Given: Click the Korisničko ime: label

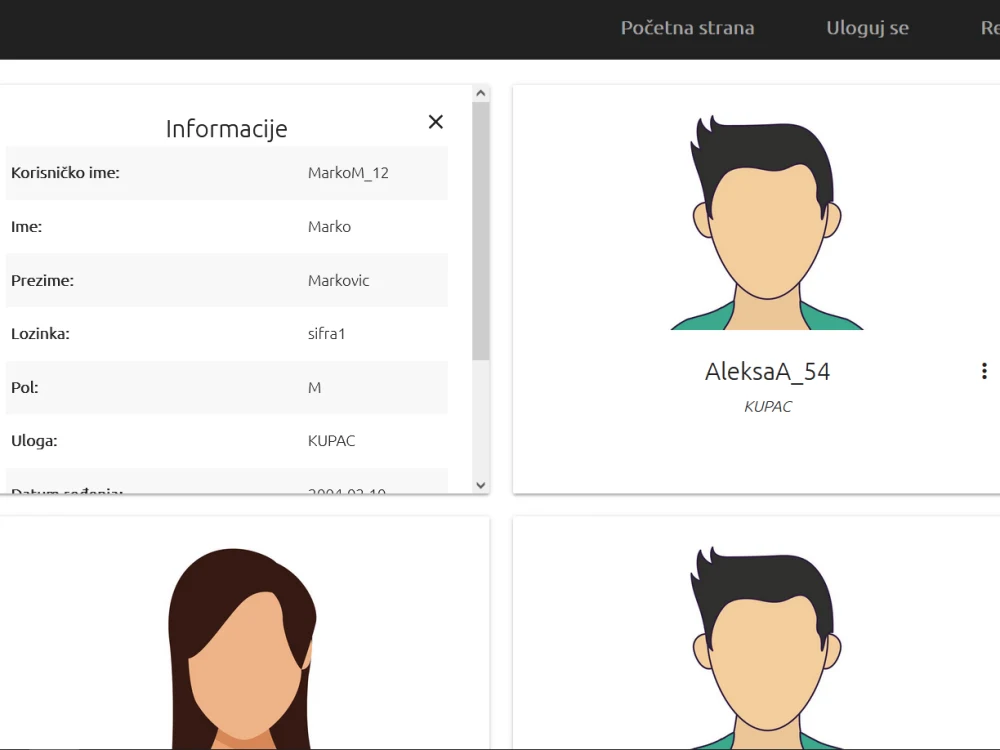Looking at the screenshot, I should pos(65,173).
